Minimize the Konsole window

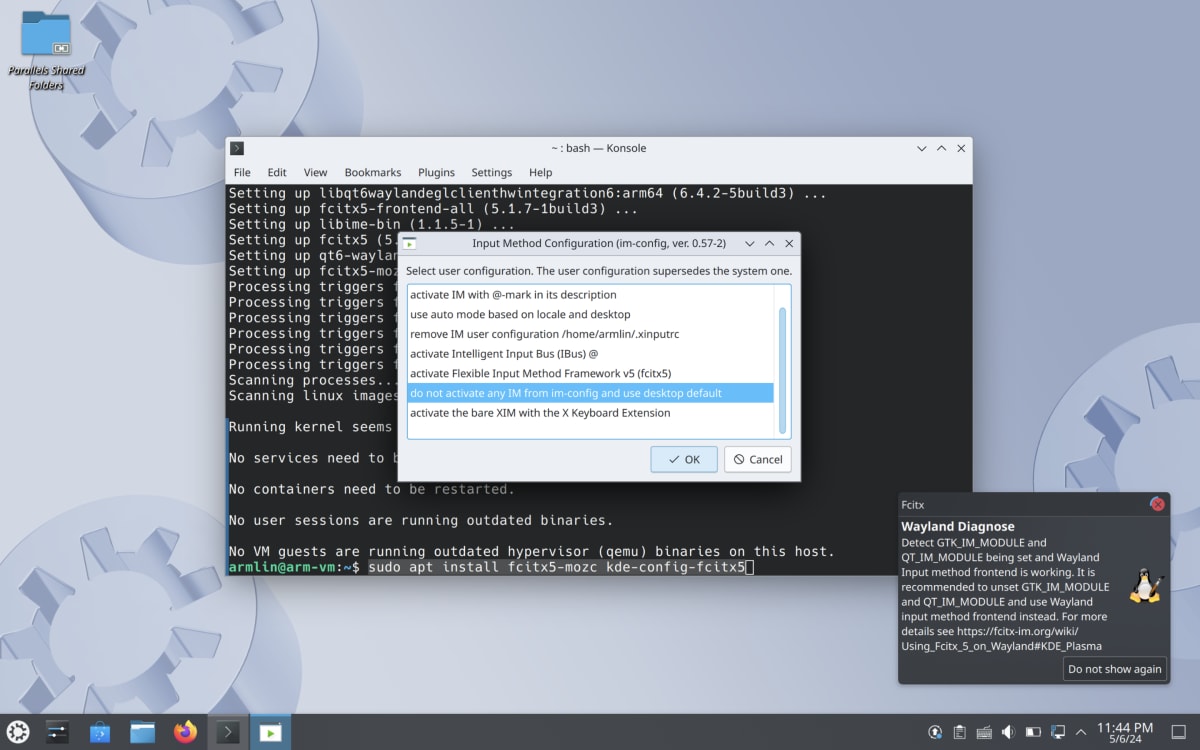[x=921, y=148]
